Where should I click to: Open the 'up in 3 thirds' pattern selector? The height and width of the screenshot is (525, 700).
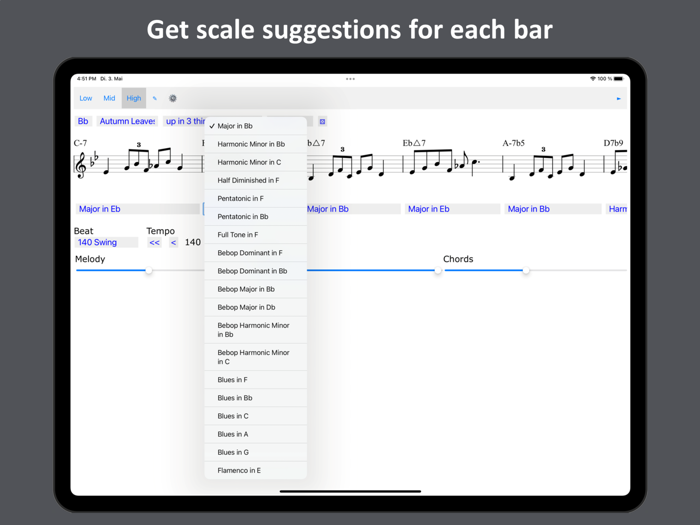pyautogui.click(x=185, y=121)
